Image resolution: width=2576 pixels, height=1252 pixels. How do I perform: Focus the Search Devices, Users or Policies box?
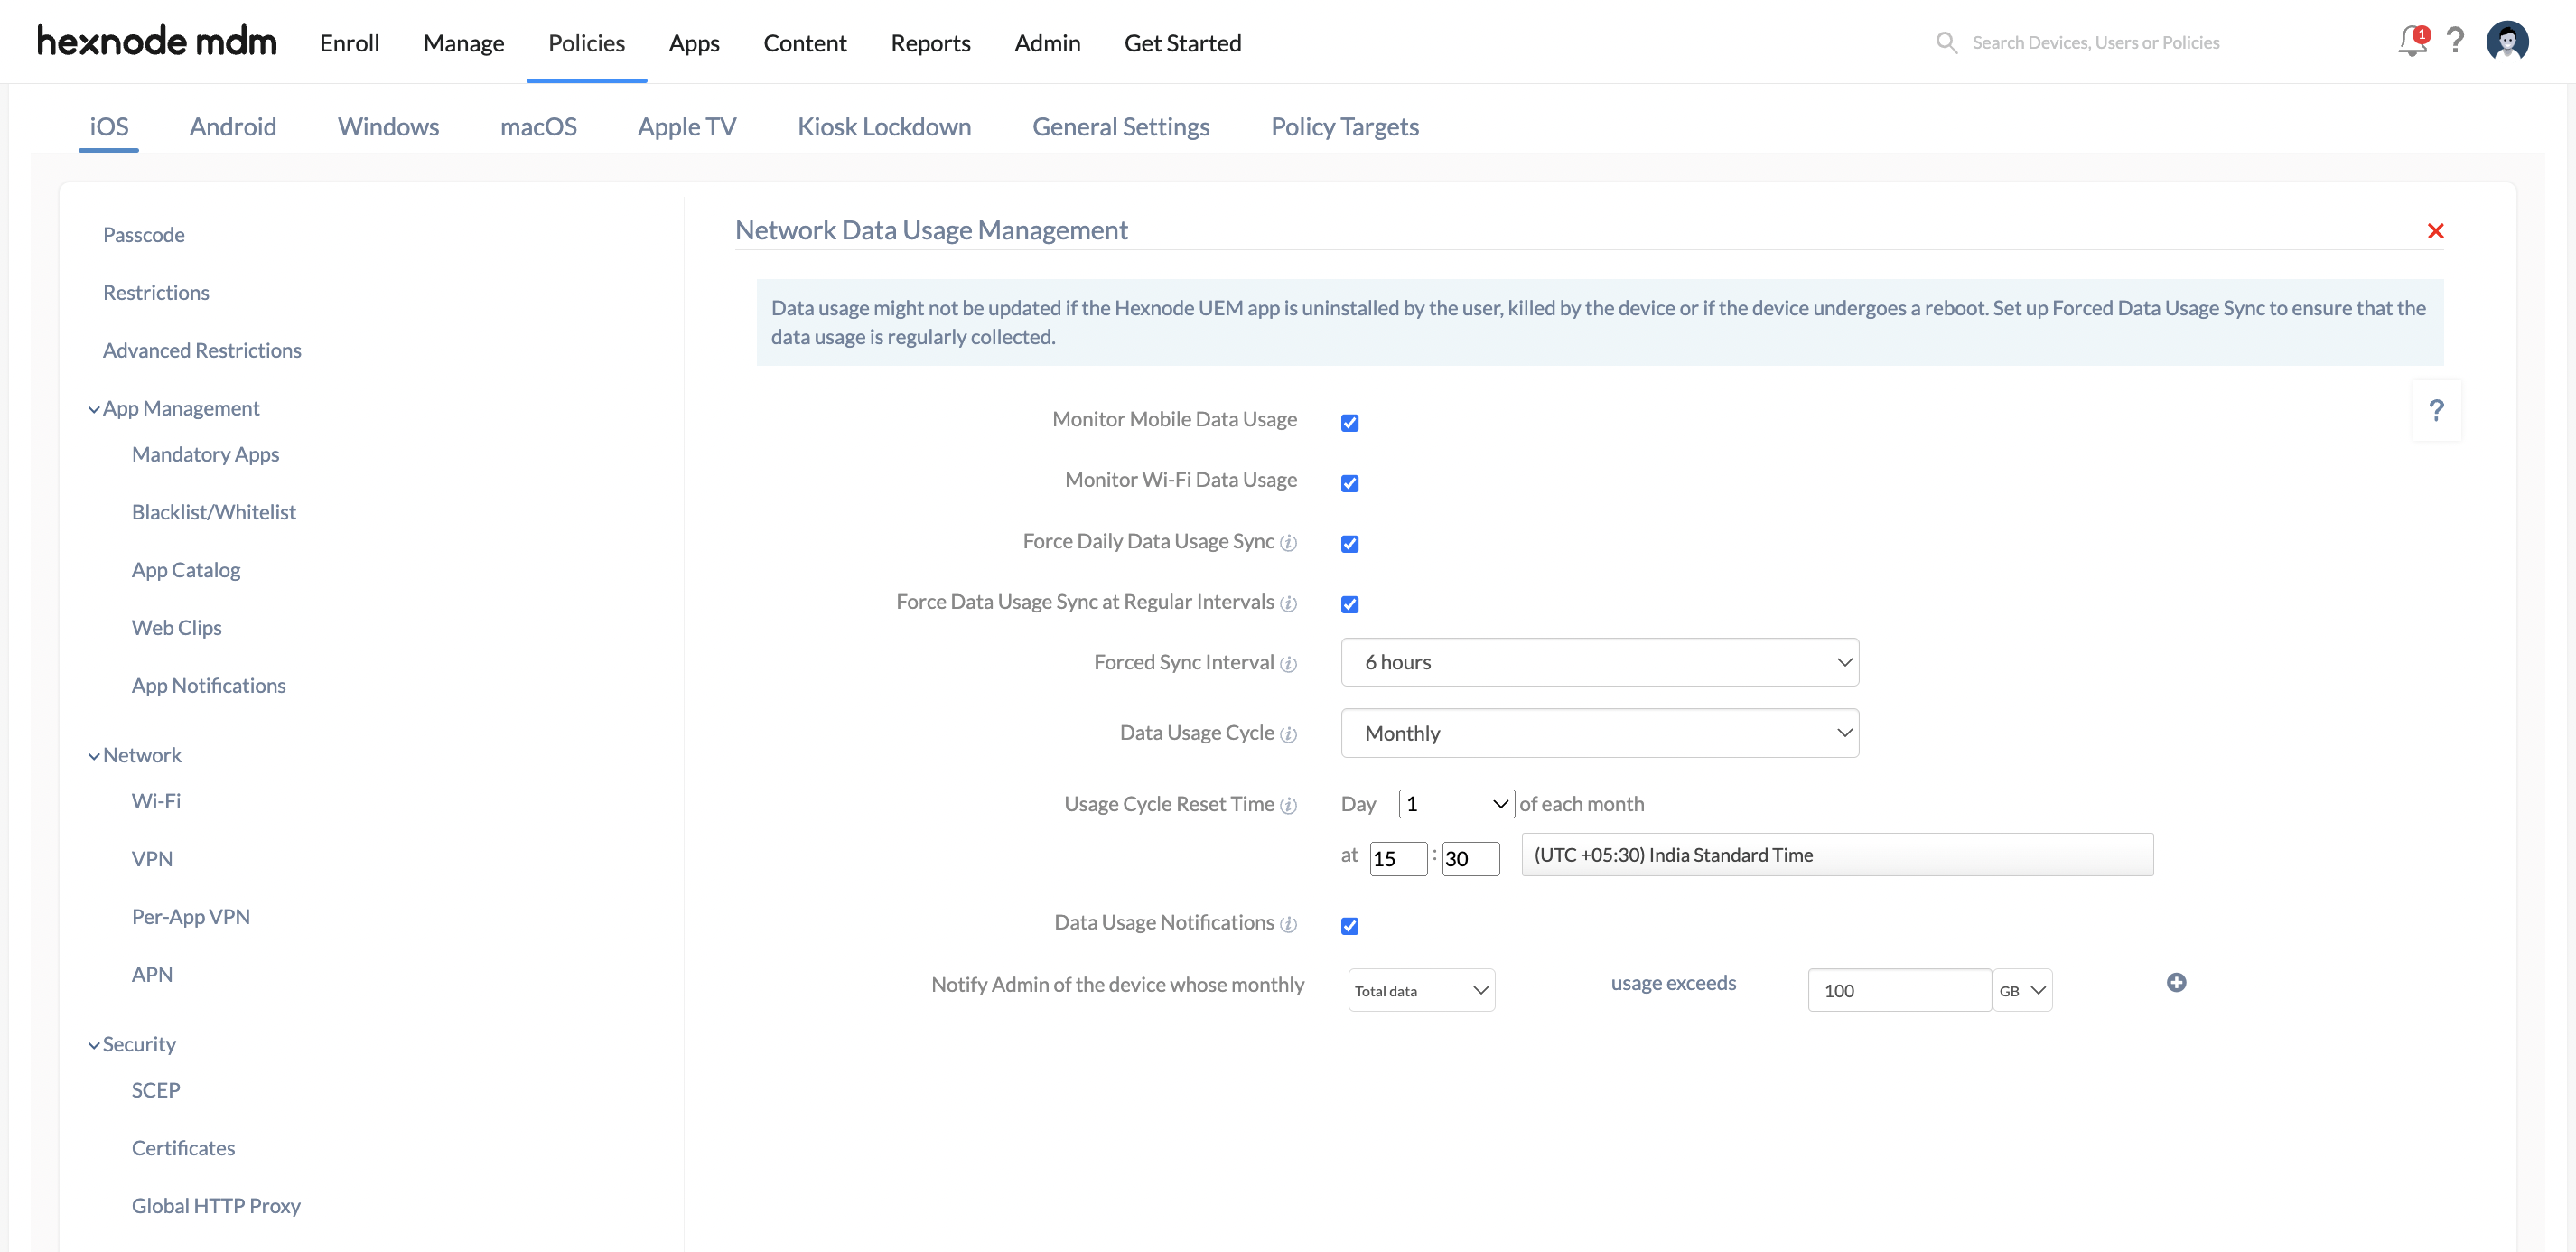tap(2095, 42)
